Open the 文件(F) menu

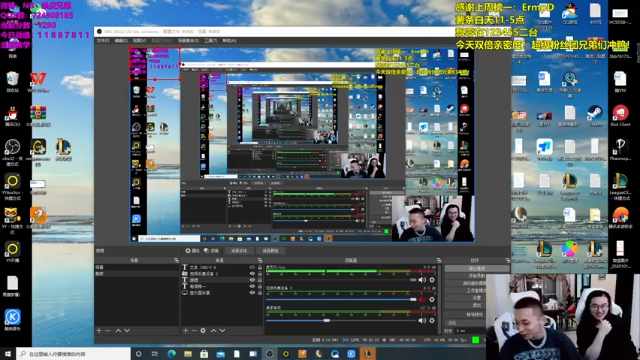point(102,41)
